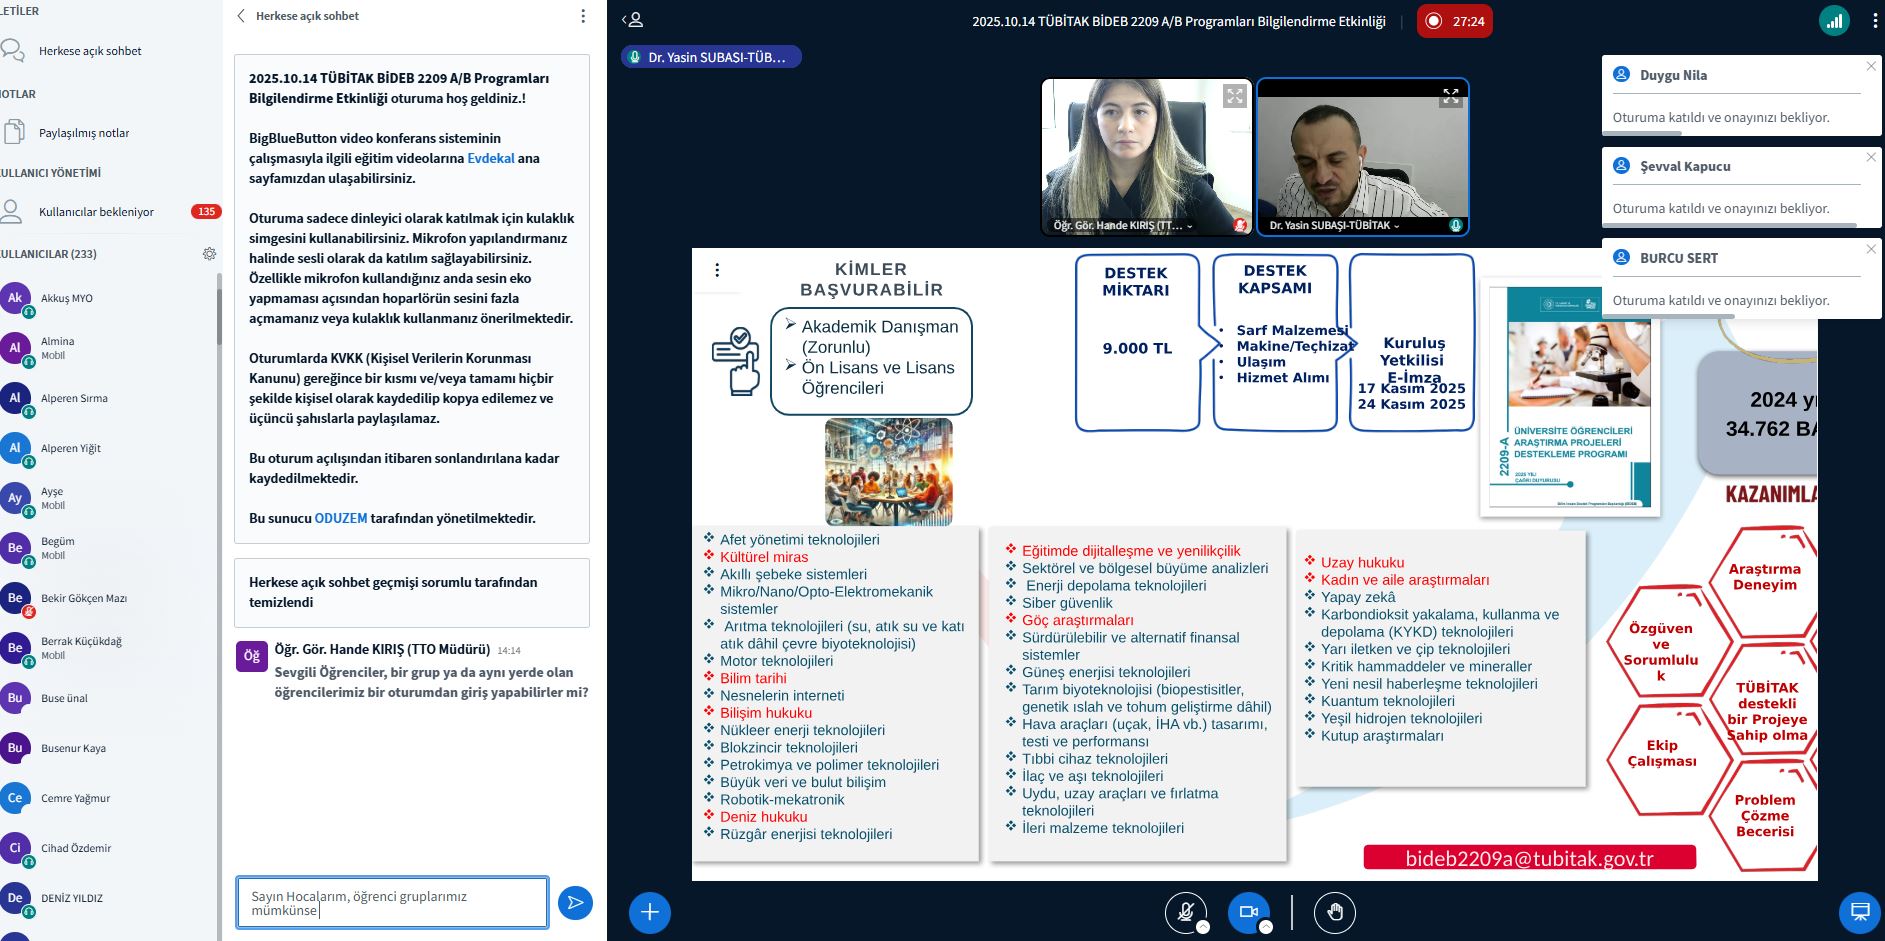Screen dimensions: 1885x941
Task: Open Kullanıcılar bekleniyor waiting users
Action: tap(96, 212)
